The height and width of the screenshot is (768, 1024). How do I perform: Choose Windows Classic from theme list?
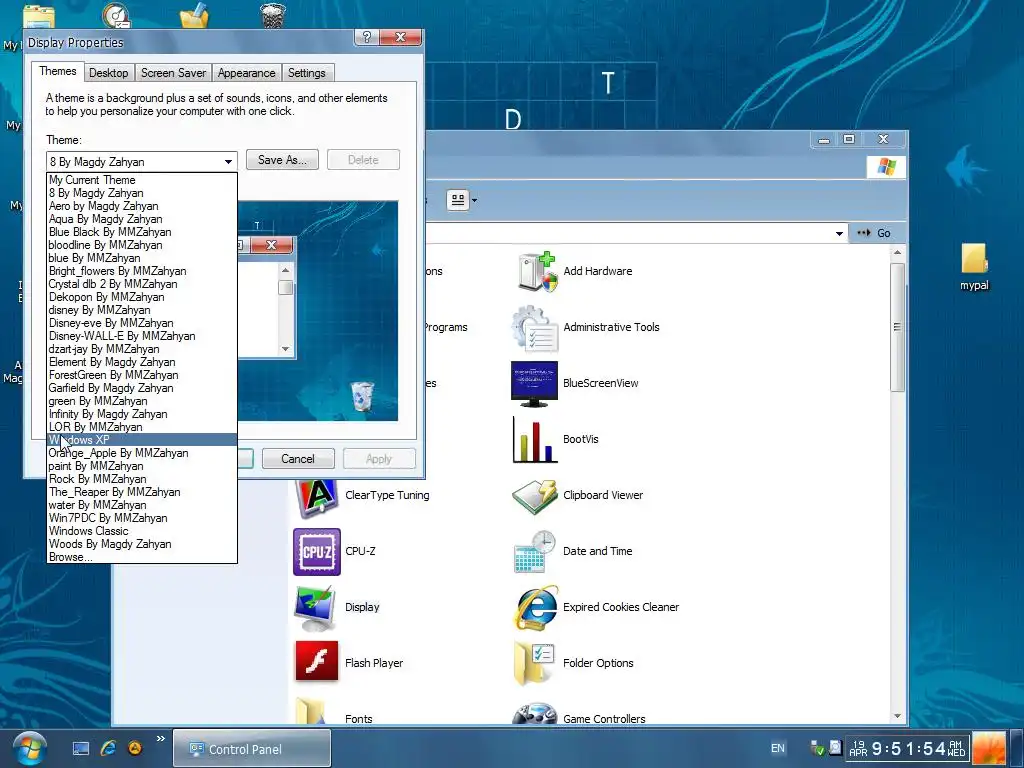(x=142, y=531)
